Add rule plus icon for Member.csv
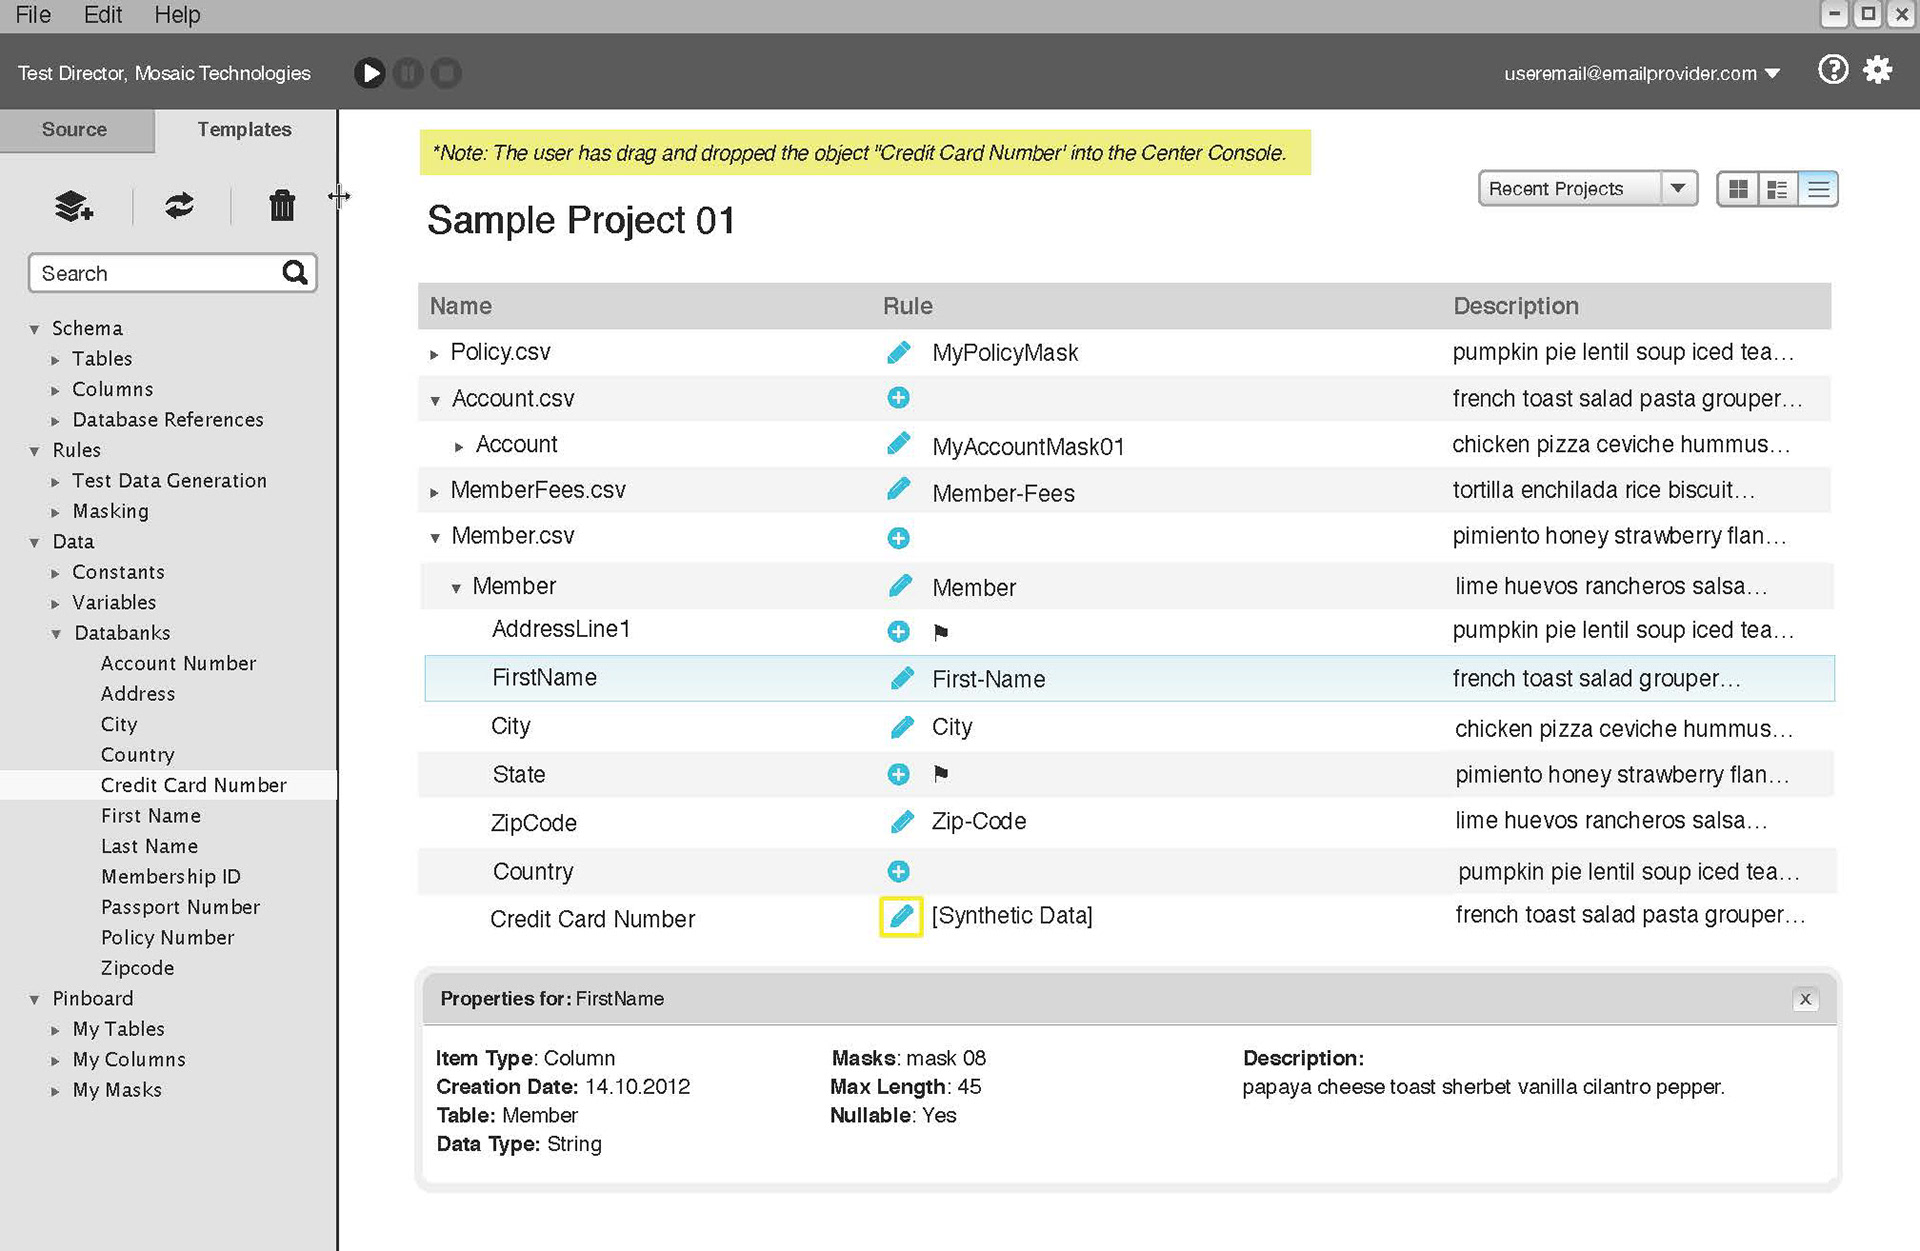This screenshot has width=1920, height=1251. (898, 538)
